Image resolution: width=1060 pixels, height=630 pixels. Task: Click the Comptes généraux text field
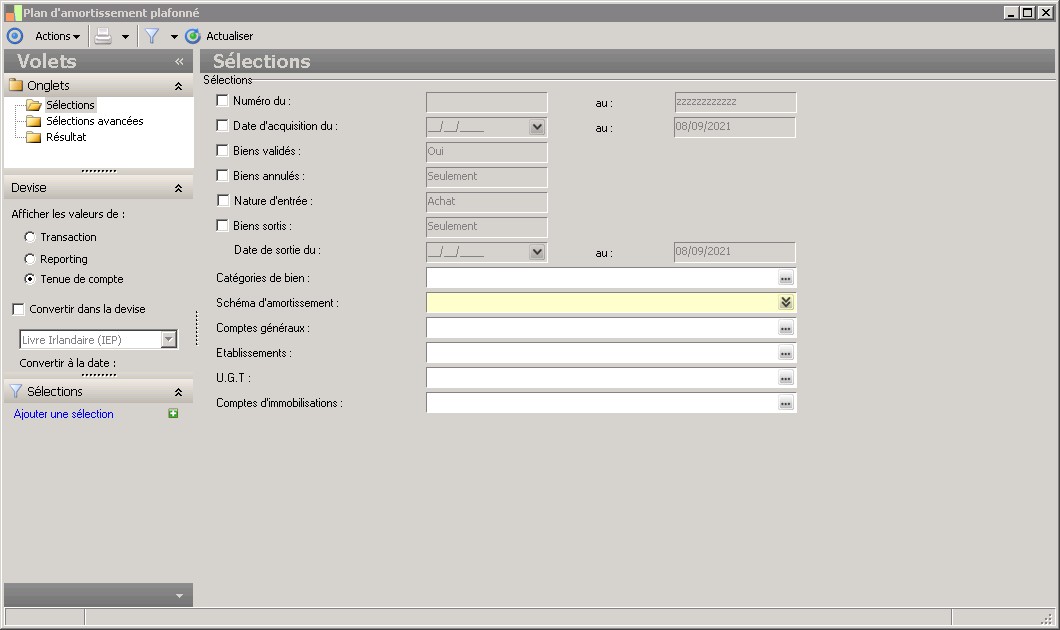(x=602, y=328)
